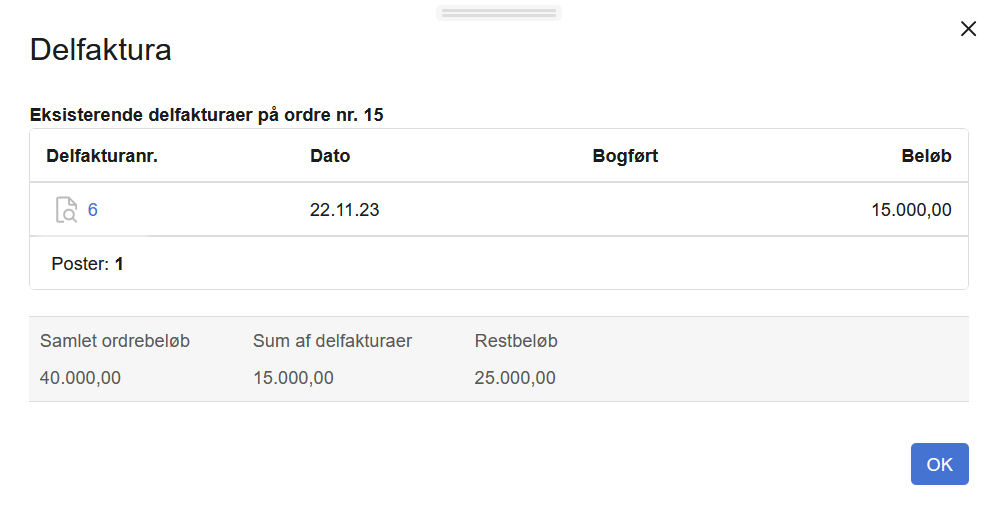Viewport: 998px width, 514px height.
Task: Click the Poster: 1 footer text
Action: pos(87,264)
